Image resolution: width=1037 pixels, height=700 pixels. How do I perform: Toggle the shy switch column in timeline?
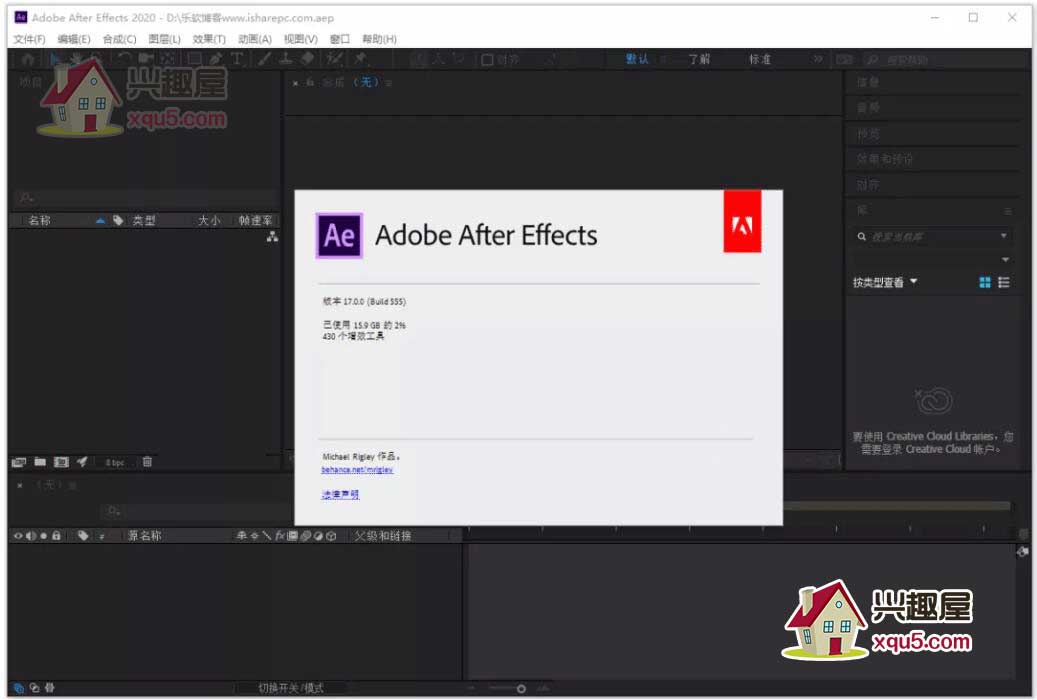(x=241, y=536)
